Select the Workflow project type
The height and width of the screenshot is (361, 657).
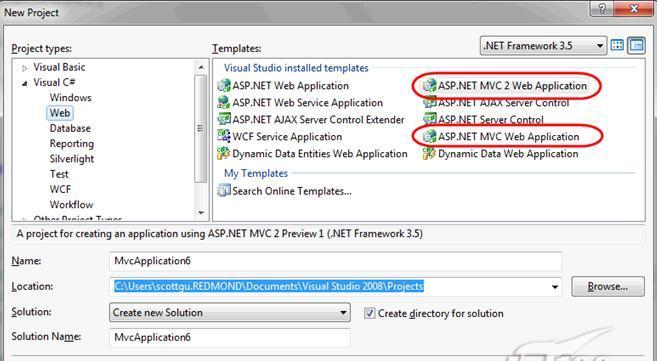coord(71,205)
